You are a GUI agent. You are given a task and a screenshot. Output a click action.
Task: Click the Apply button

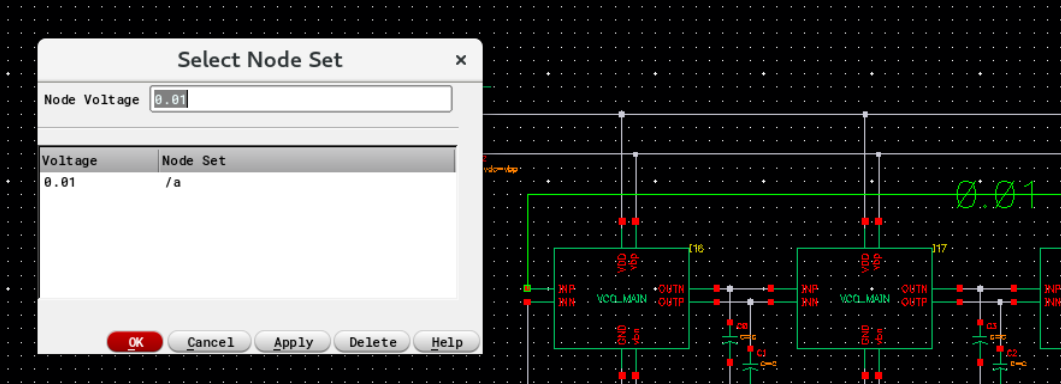[292, 342]
